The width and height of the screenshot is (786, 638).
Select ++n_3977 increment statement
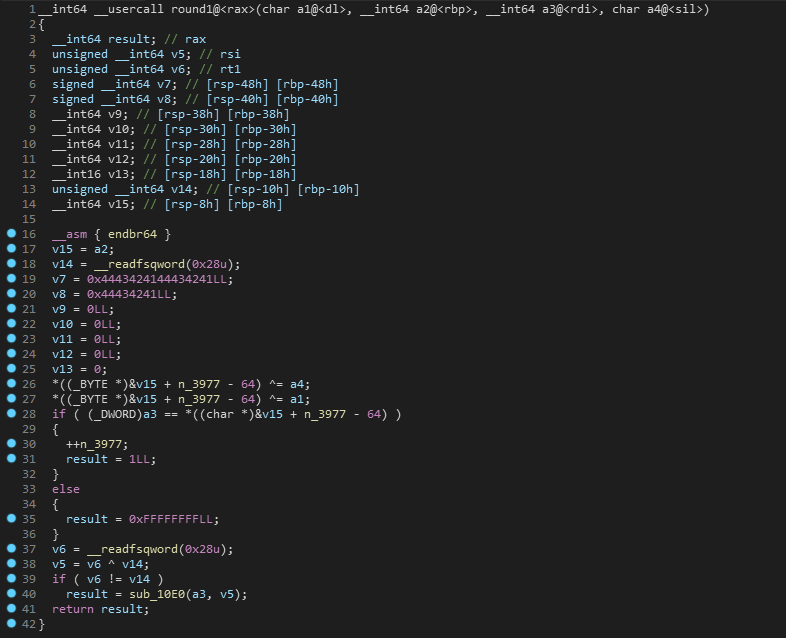pos(97,445)
